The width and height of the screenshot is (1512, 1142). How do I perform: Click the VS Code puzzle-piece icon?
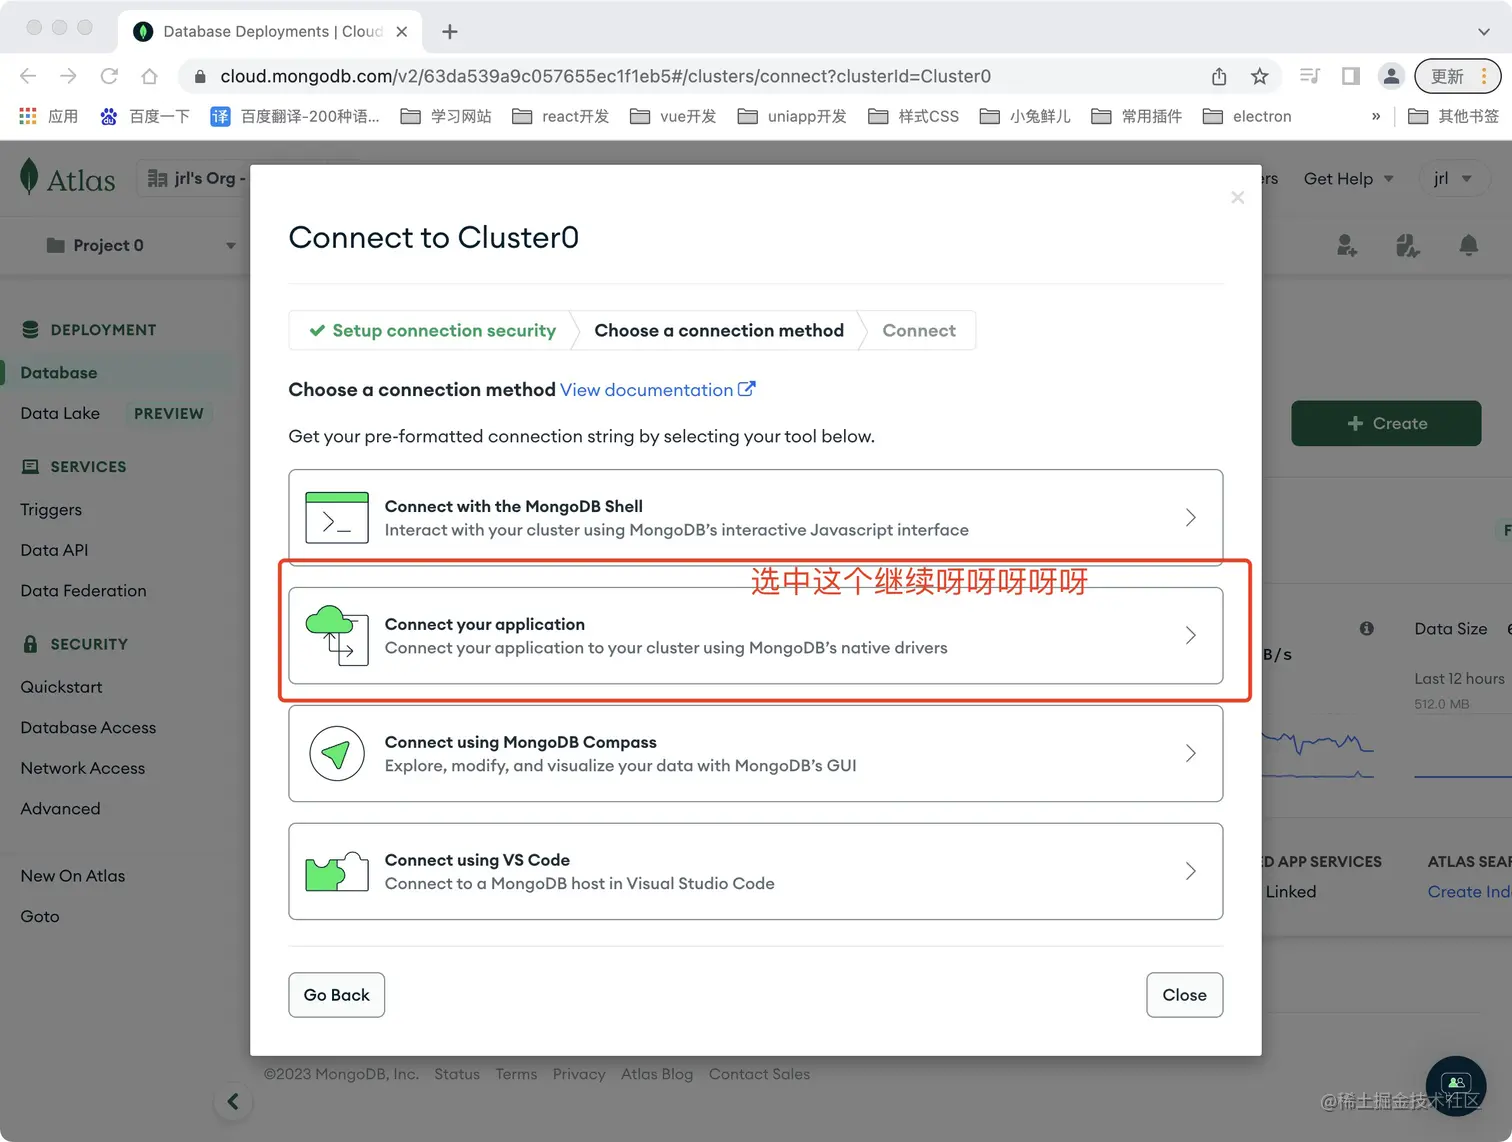[x=337, y=871]
